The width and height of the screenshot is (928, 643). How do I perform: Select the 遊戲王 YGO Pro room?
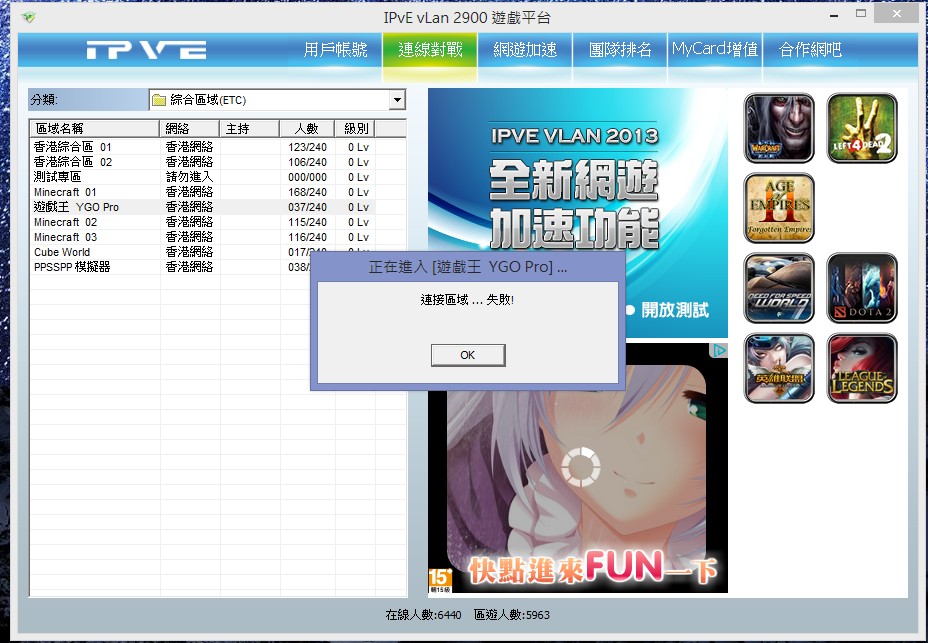click(202, 207)
